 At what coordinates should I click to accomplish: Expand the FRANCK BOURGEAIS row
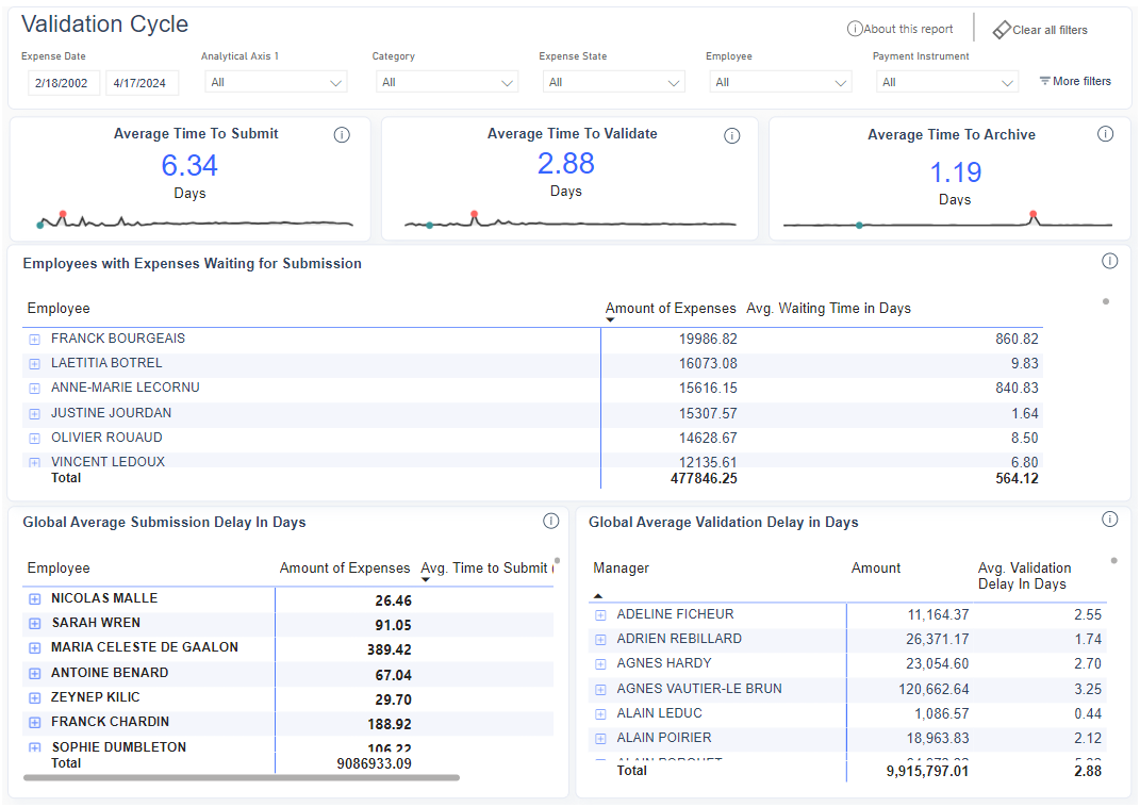[35, 339]
